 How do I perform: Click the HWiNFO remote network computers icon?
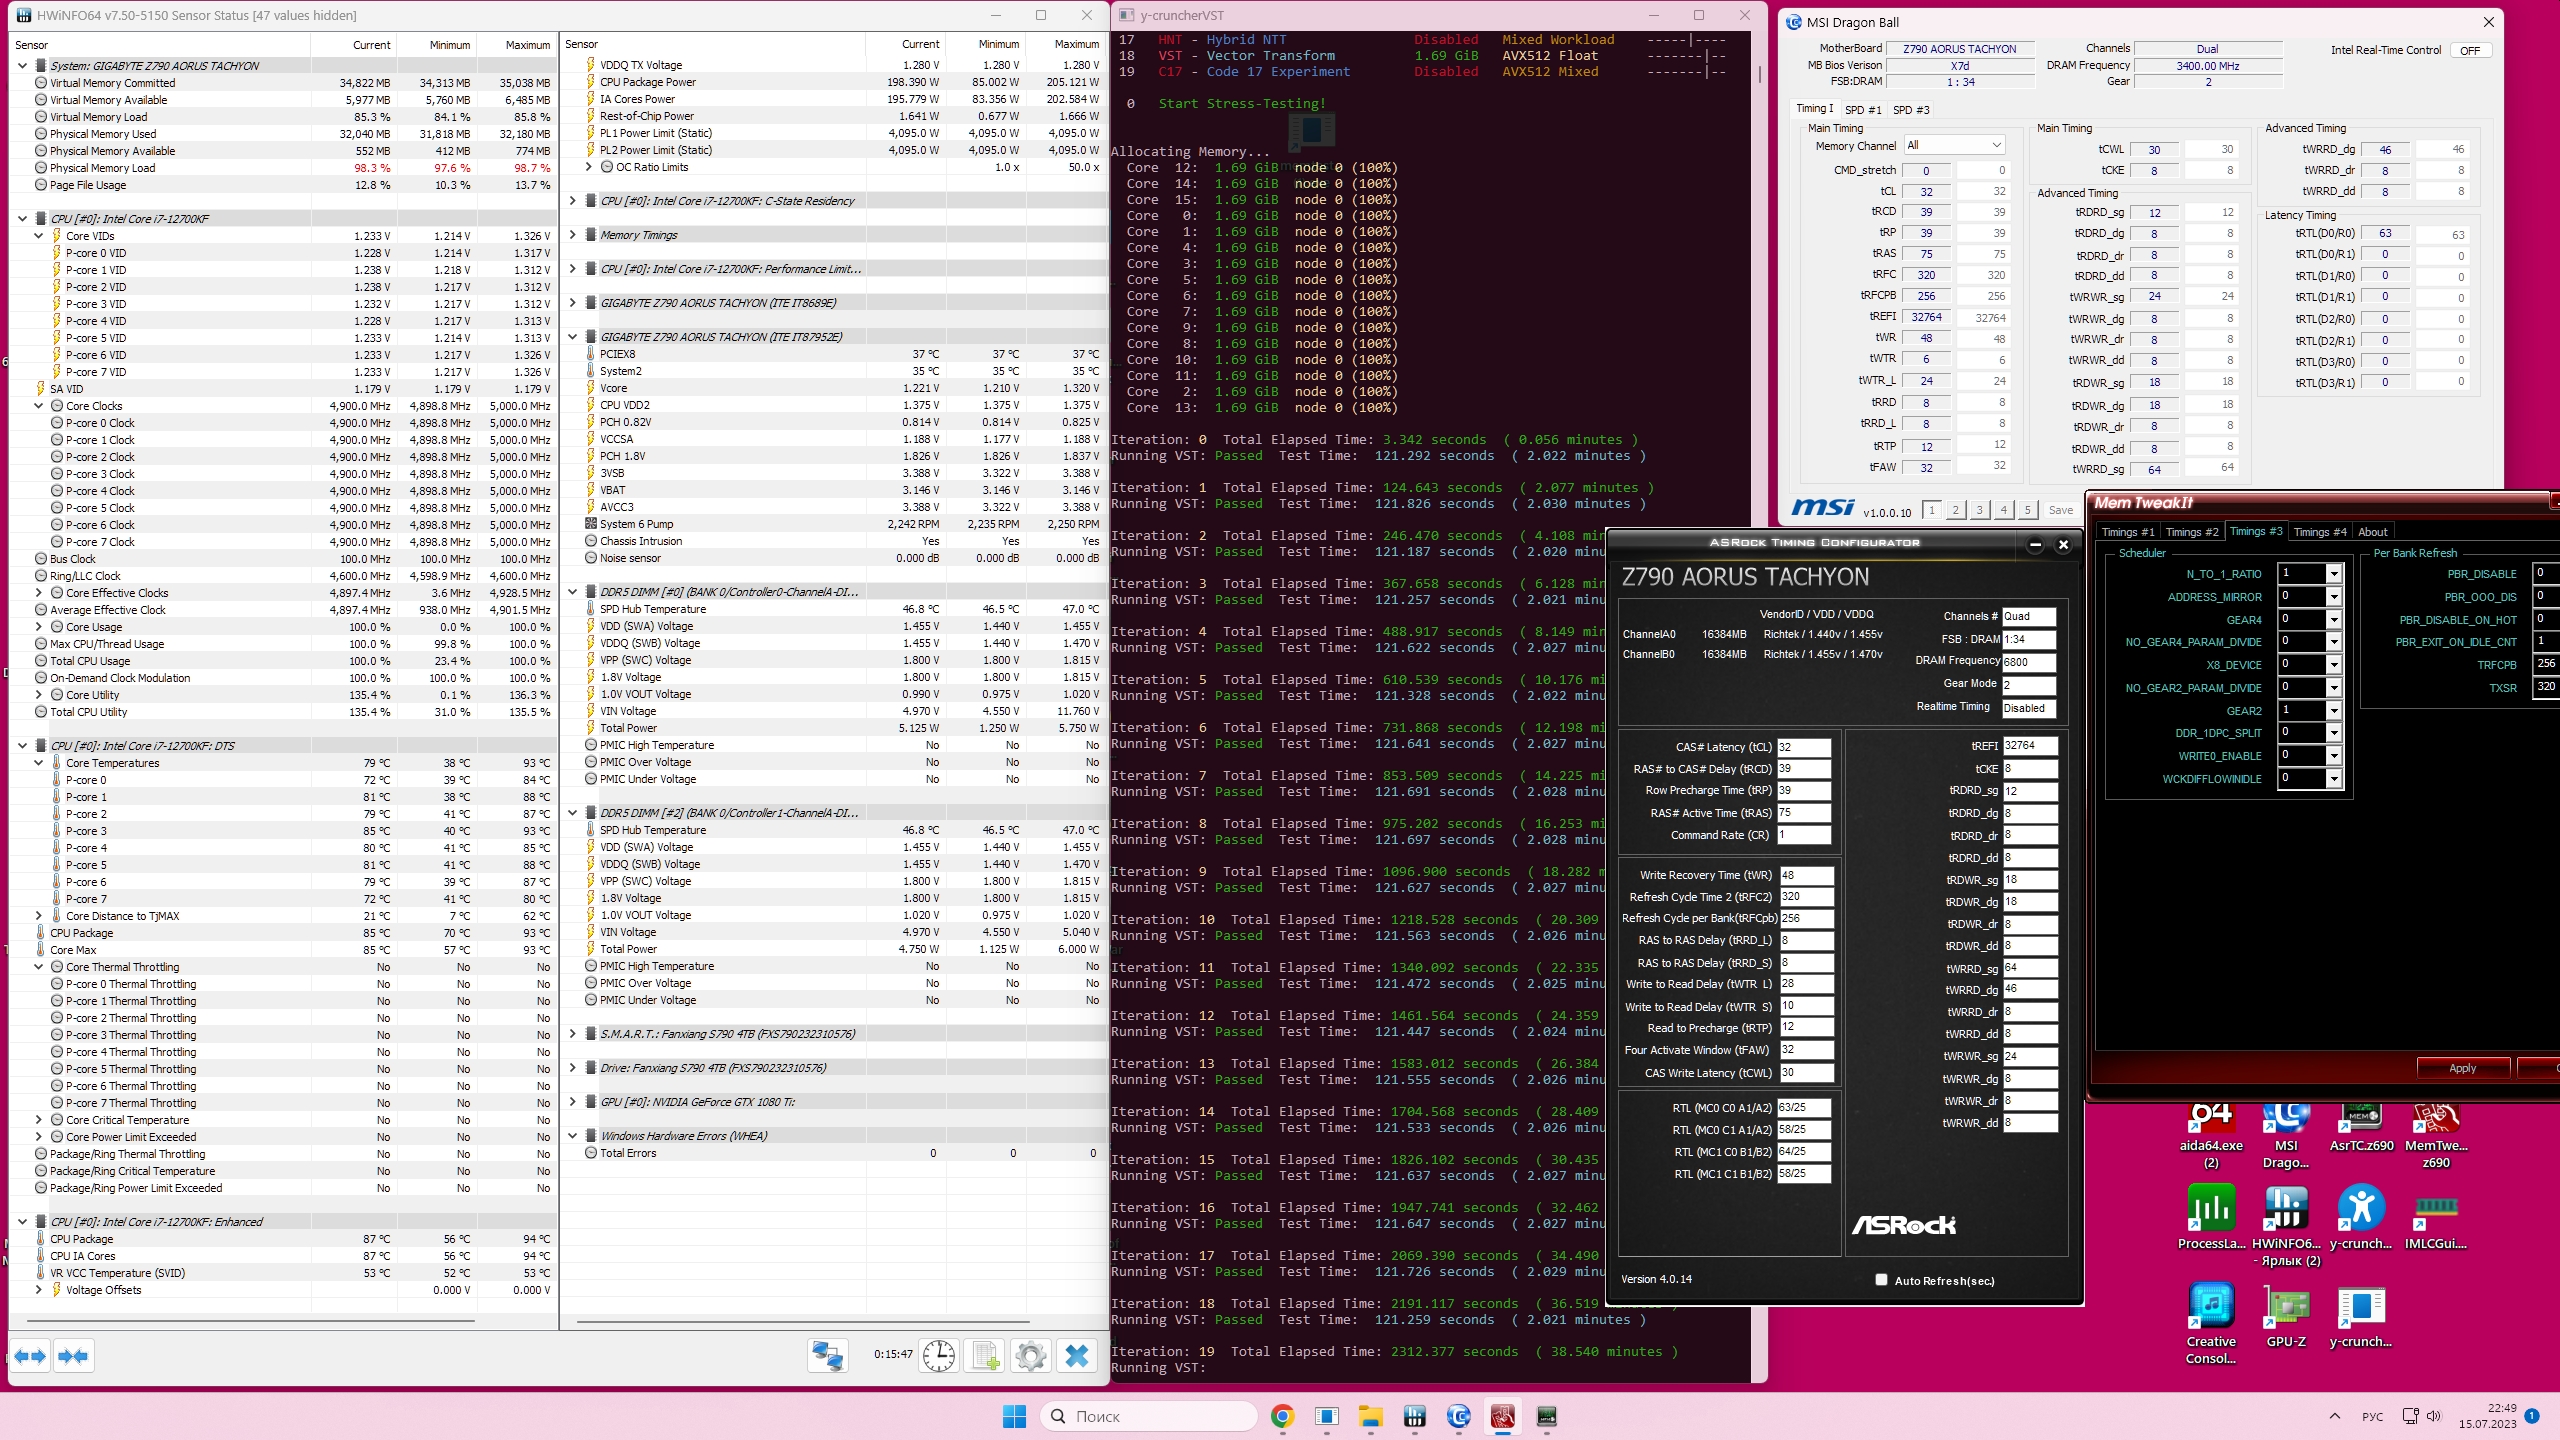pyautogui.click(x=828, y=1356)
